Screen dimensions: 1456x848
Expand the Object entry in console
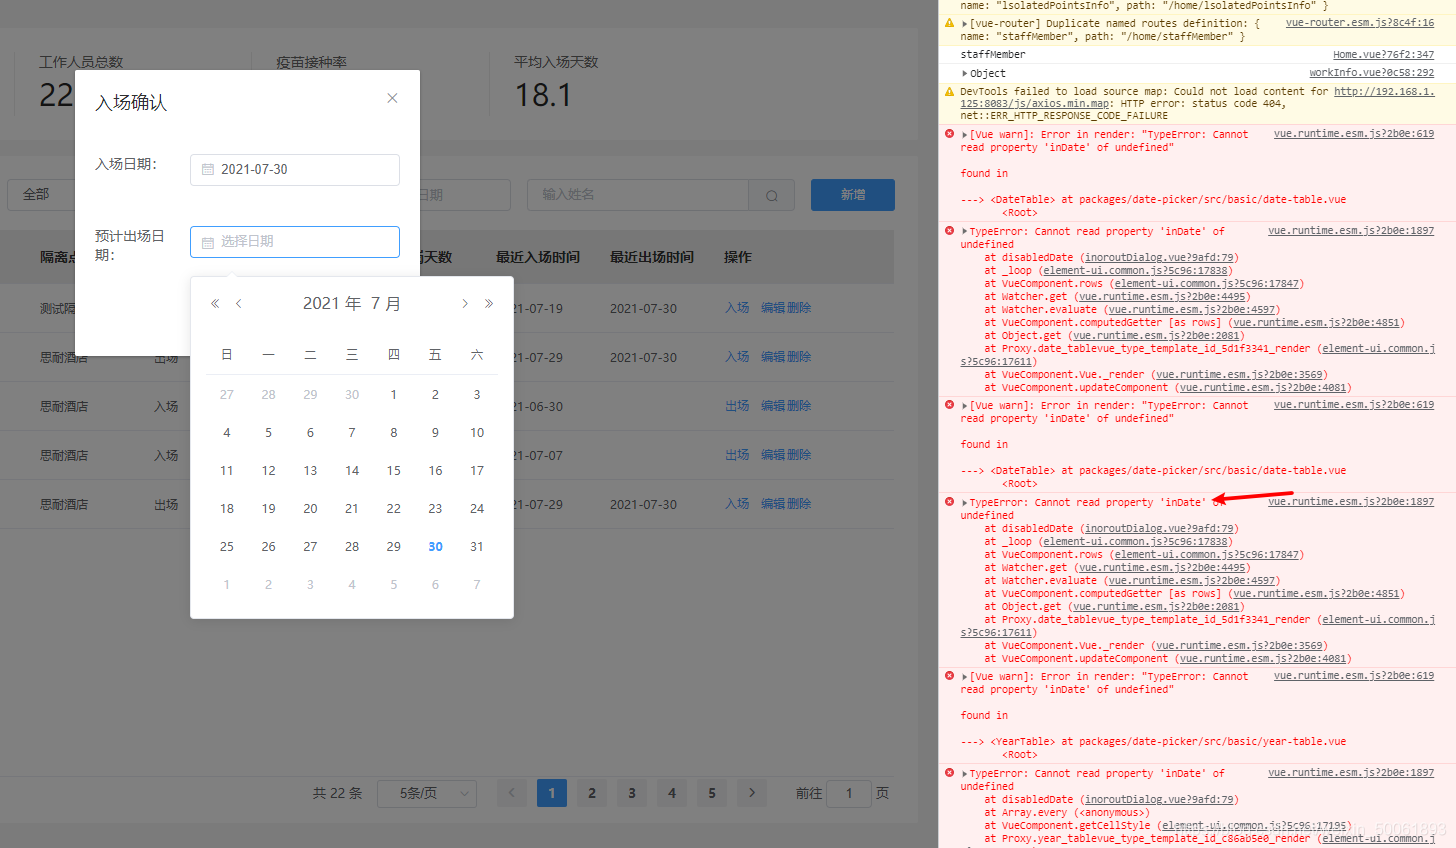tap(965, 73)
